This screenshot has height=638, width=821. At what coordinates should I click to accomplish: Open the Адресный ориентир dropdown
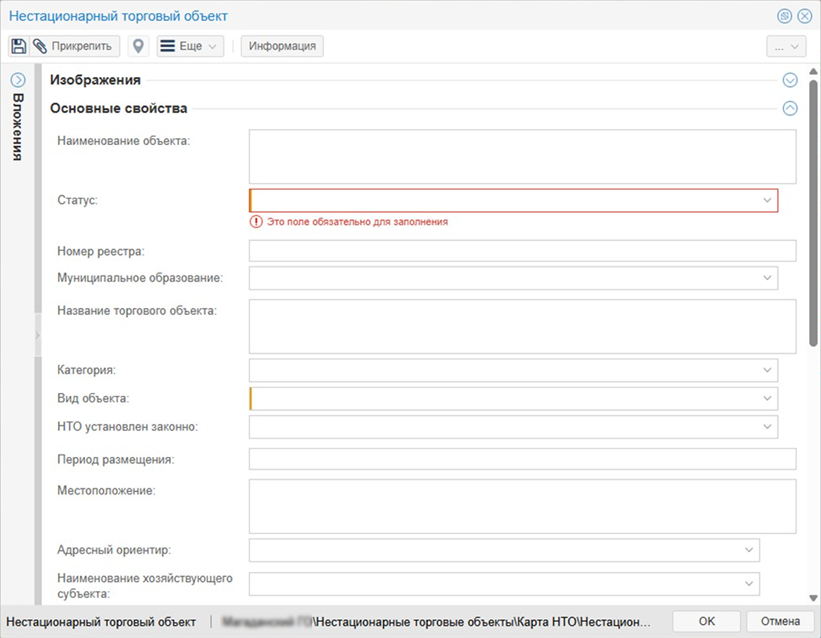point(749,550)
